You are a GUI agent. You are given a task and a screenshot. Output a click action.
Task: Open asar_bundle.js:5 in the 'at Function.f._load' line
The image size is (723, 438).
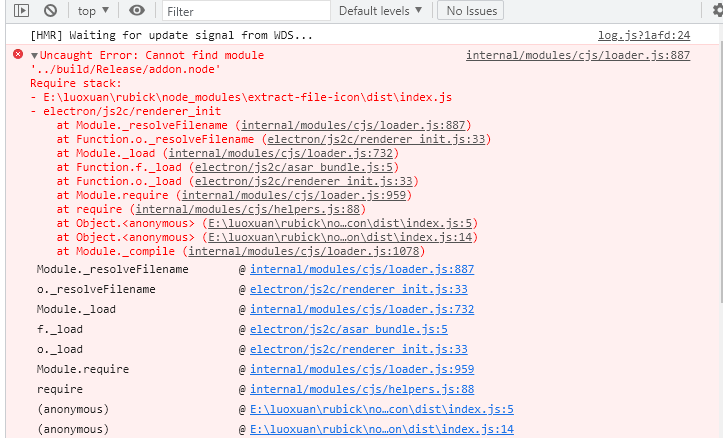pos(294,167)
